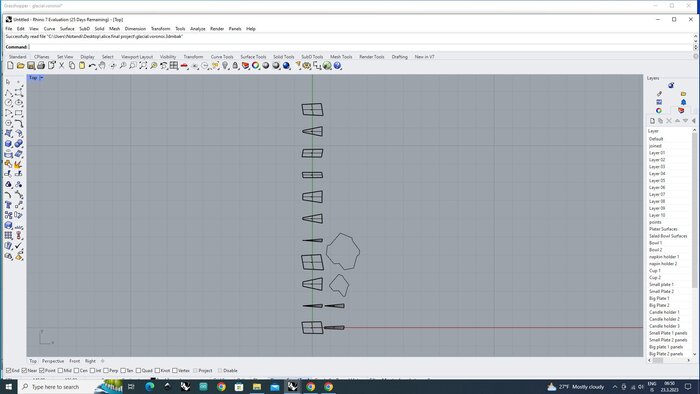
Task: Select the Undo arrow icon
Action: point(92,66)
